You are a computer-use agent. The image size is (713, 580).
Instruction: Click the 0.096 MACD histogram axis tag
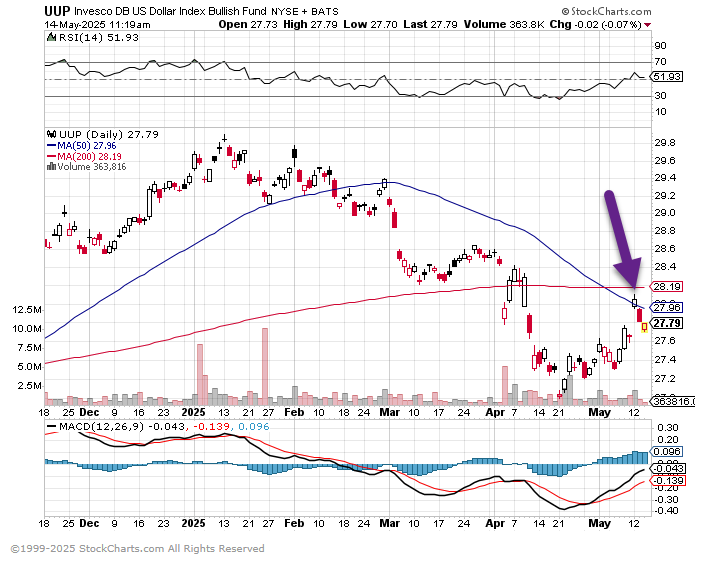667,452
